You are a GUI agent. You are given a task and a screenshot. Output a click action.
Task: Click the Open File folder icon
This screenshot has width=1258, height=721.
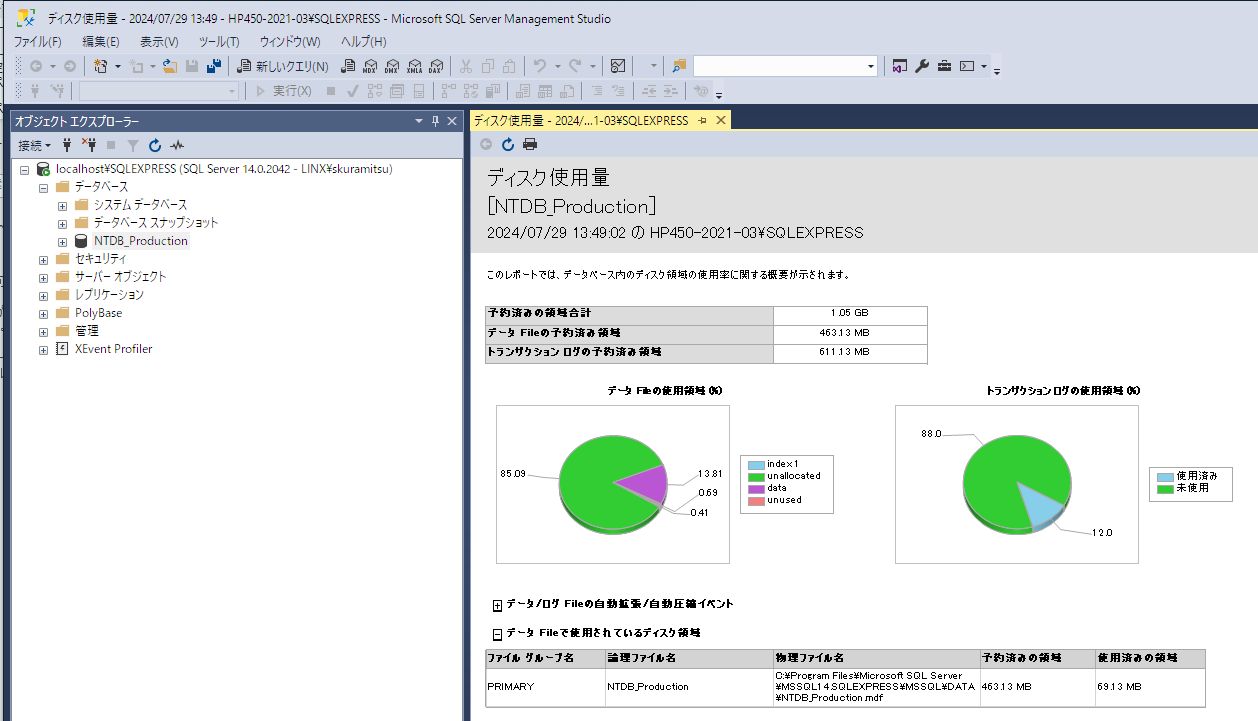point(170,66)
